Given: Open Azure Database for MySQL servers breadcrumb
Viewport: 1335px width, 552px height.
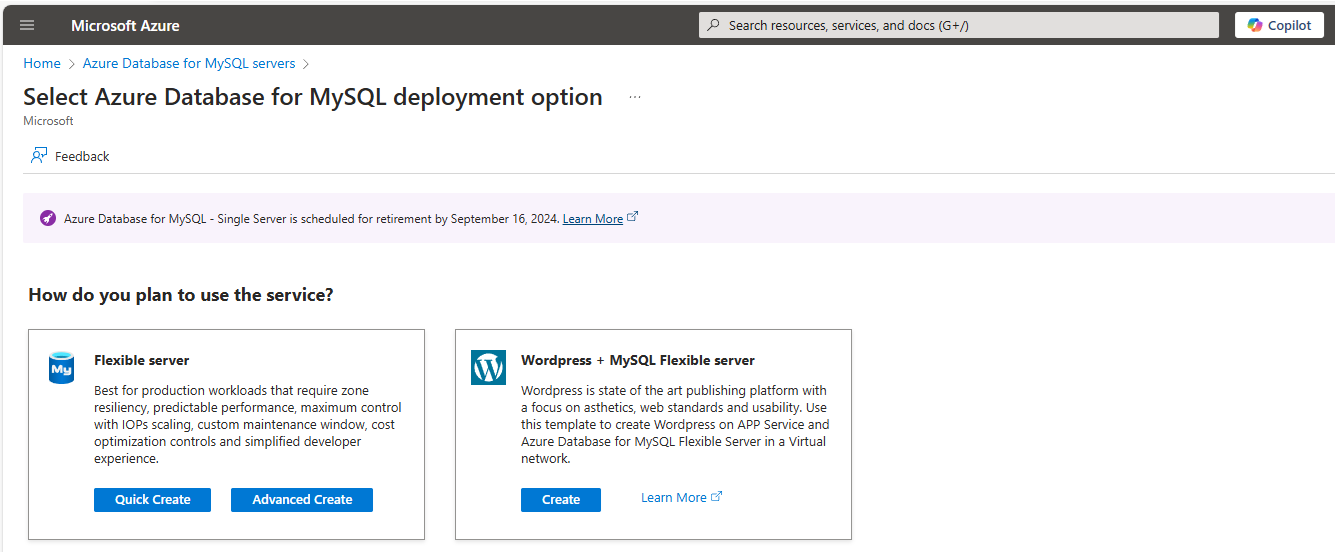Looking at the screenshot, I should point(189,63).
